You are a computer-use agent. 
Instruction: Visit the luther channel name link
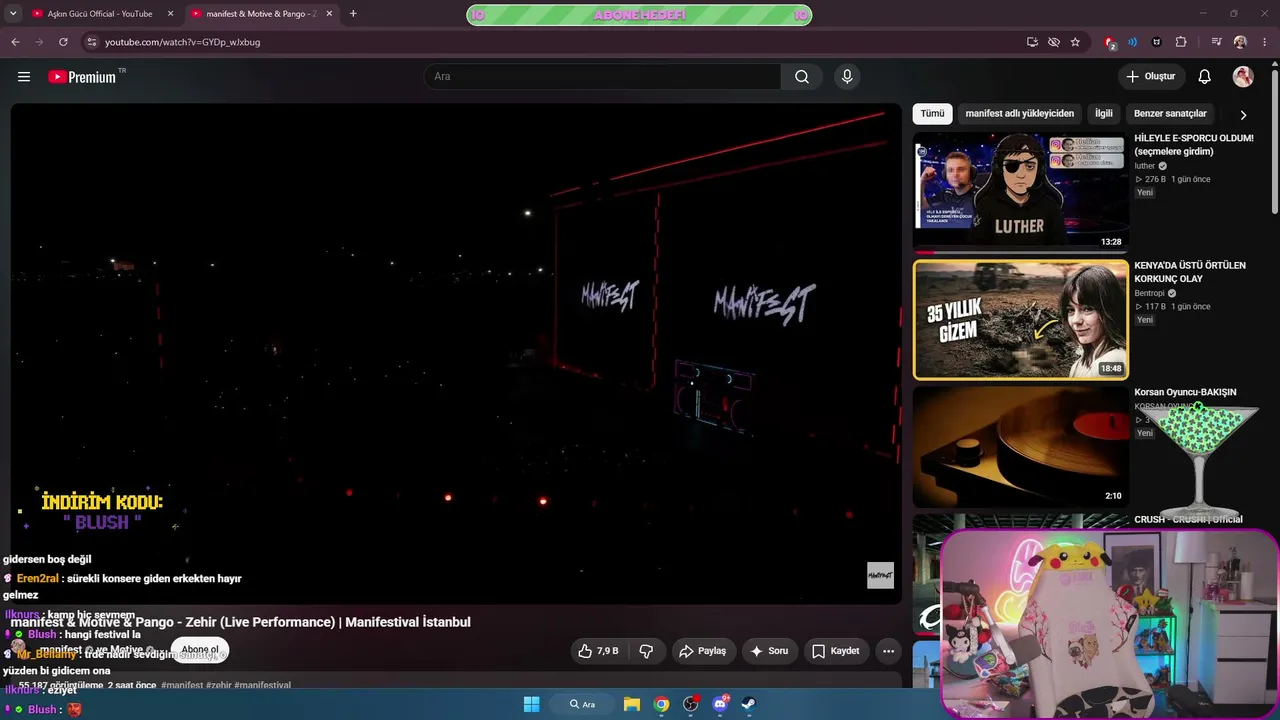tap(1145, 166)
